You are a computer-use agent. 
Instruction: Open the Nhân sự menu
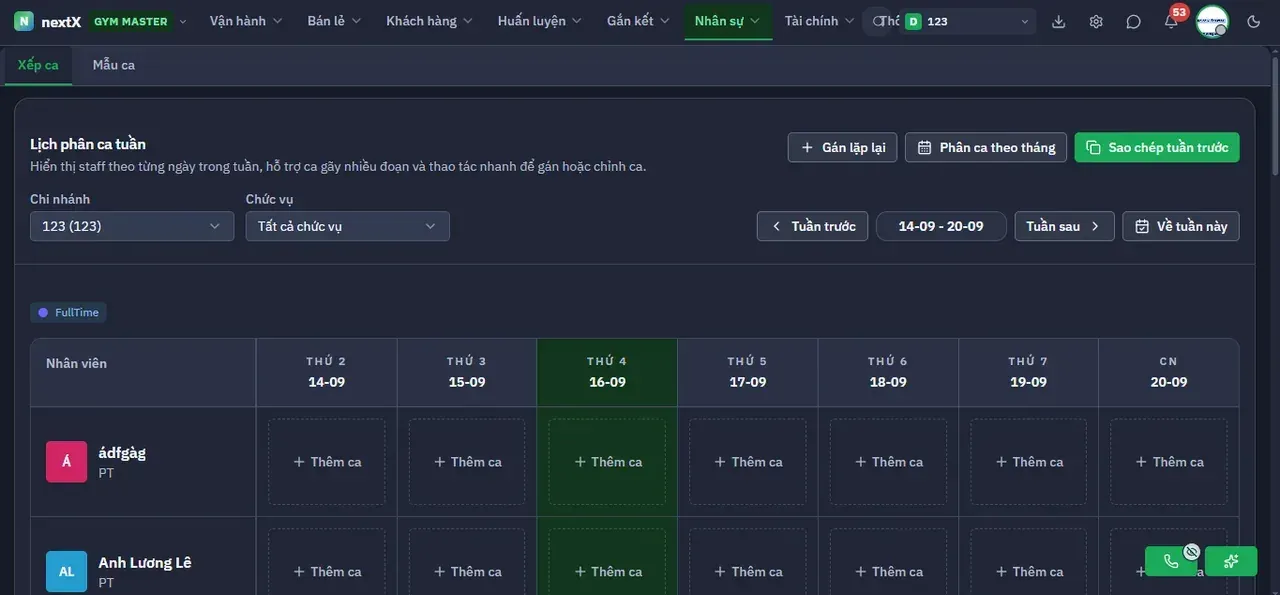point(728,21)
